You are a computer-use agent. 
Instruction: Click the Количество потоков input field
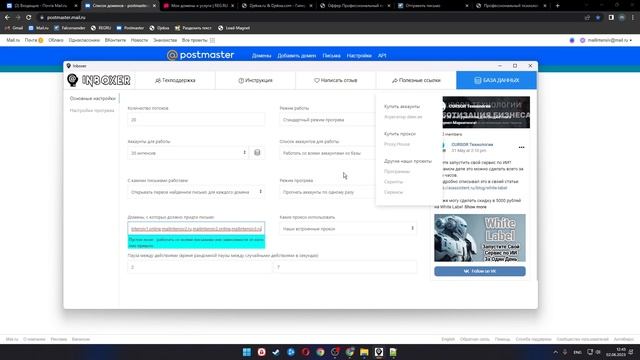pyautogui.click(x=196, y=120)
